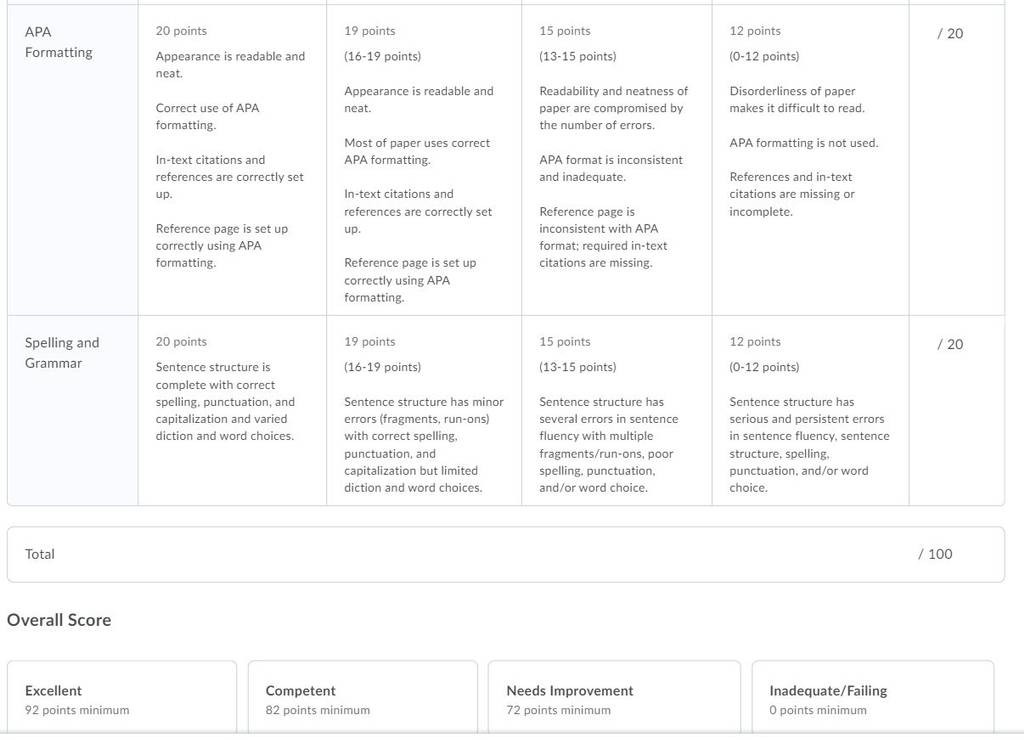The height and width of the screenshot is (740, 1024).
Task: Select the Excellent overall score card
Action: point(122,698)
